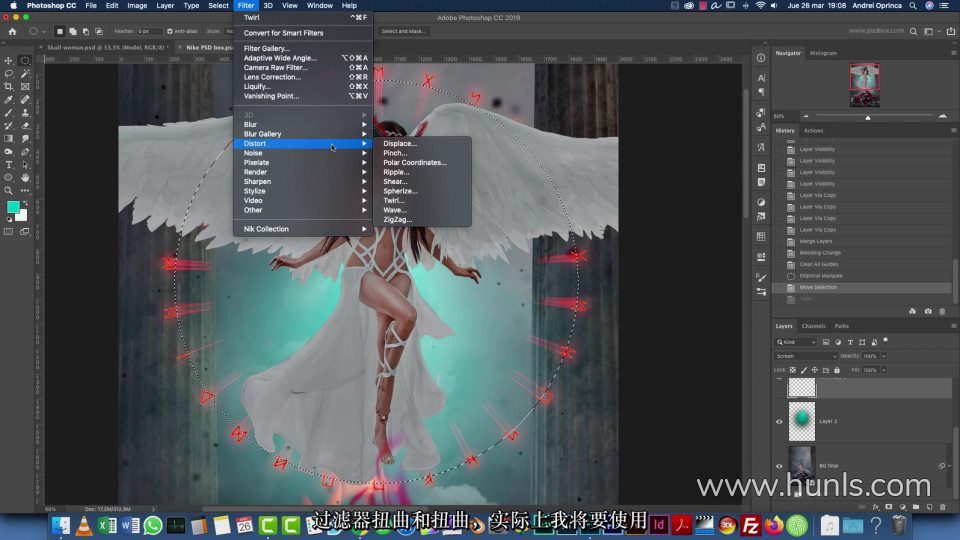Select the Brush tool
Viewport: 960px width, 540px height.
9,113
